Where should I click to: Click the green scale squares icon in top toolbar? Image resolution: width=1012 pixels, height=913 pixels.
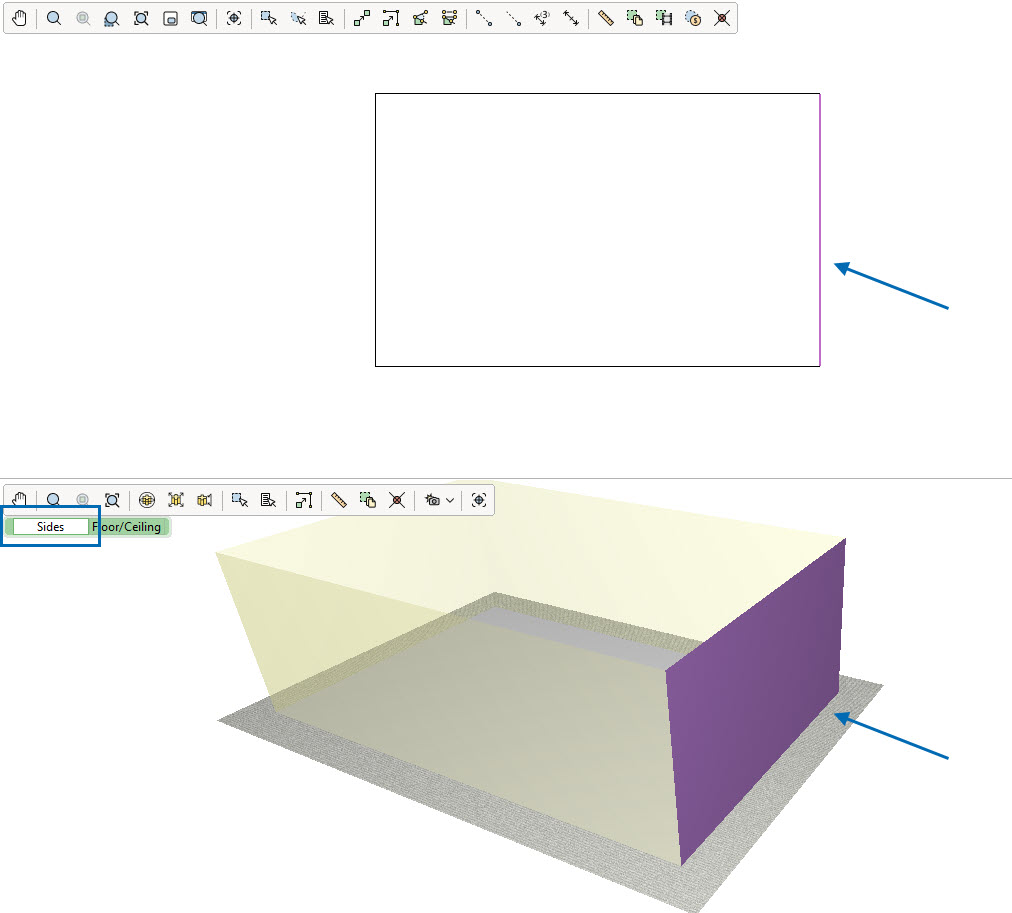(x=361, y=18)
